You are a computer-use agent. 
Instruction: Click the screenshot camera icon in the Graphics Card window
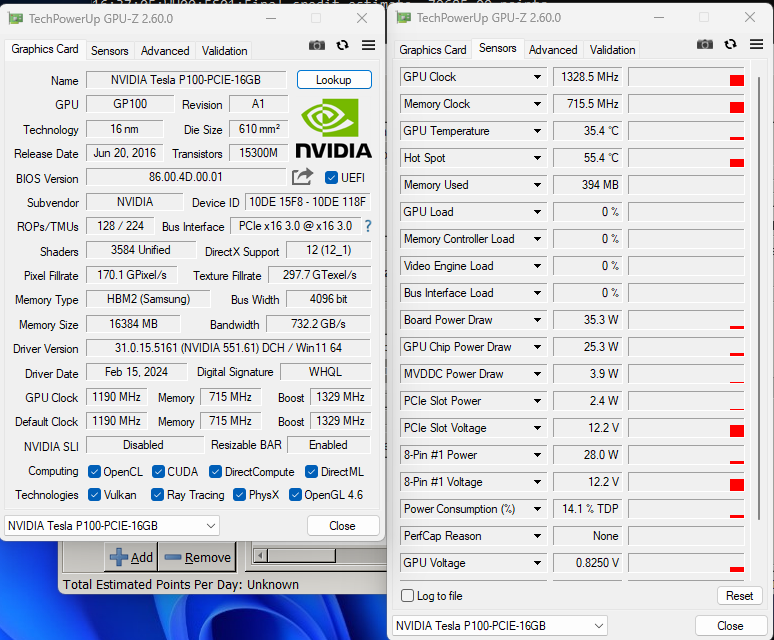point(317,45)
